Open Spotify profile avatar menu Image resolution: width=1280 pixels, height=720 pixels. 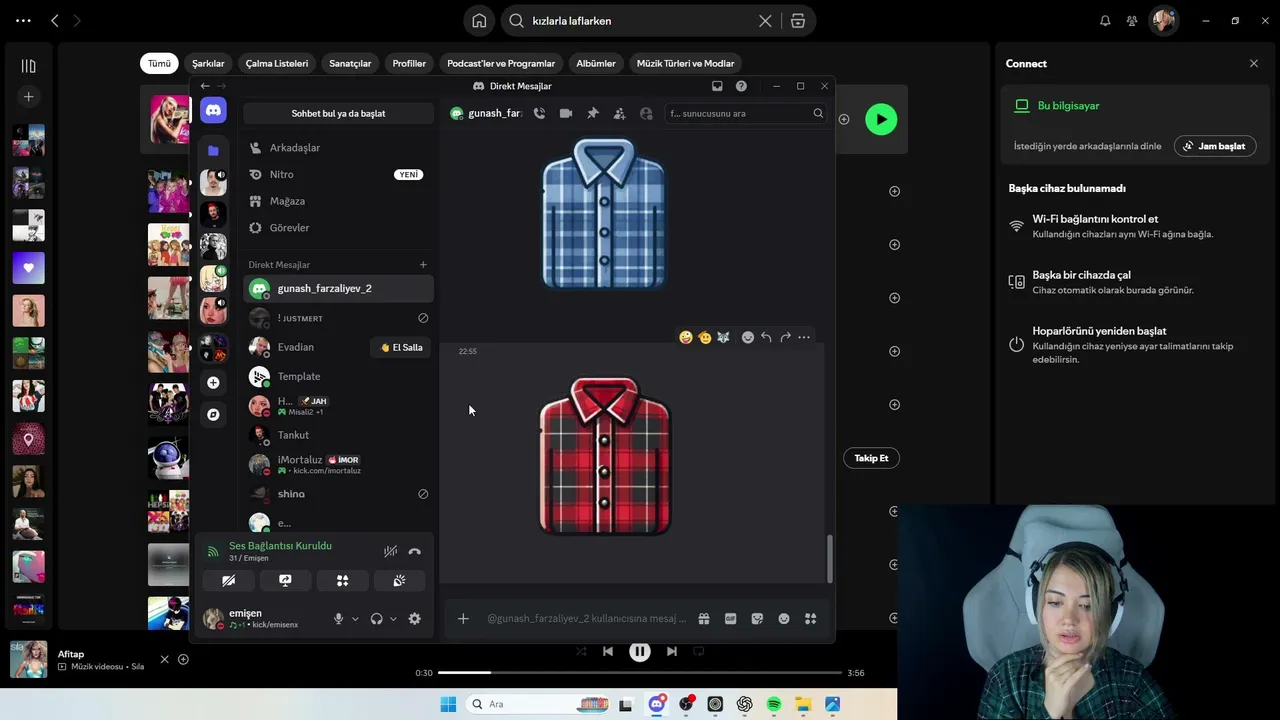coord(1163,20)
